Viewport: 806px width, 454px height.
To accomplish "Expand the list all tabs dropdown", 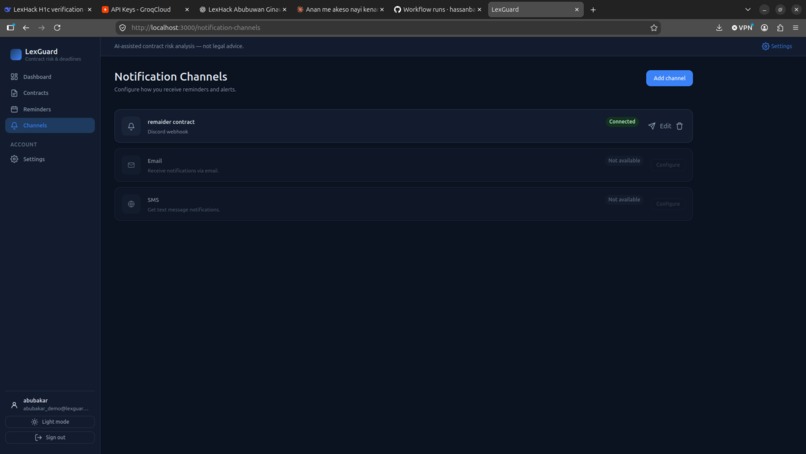I will click(x=748, y=9).
